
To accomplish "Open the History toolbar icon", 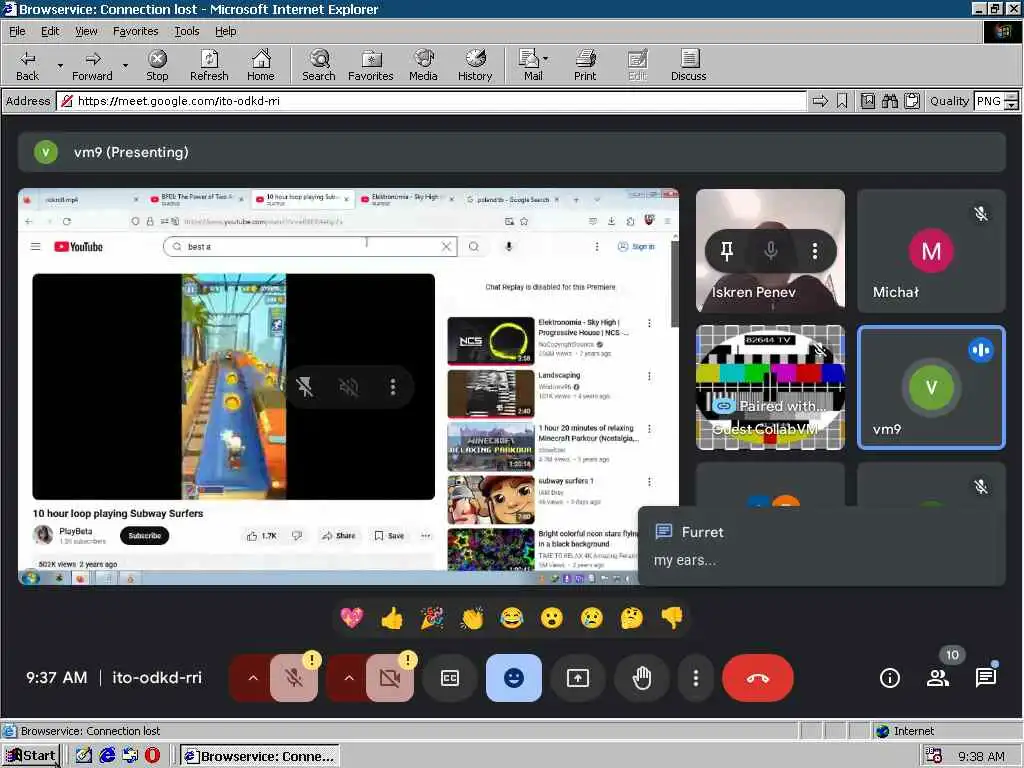I will (475, 65).
